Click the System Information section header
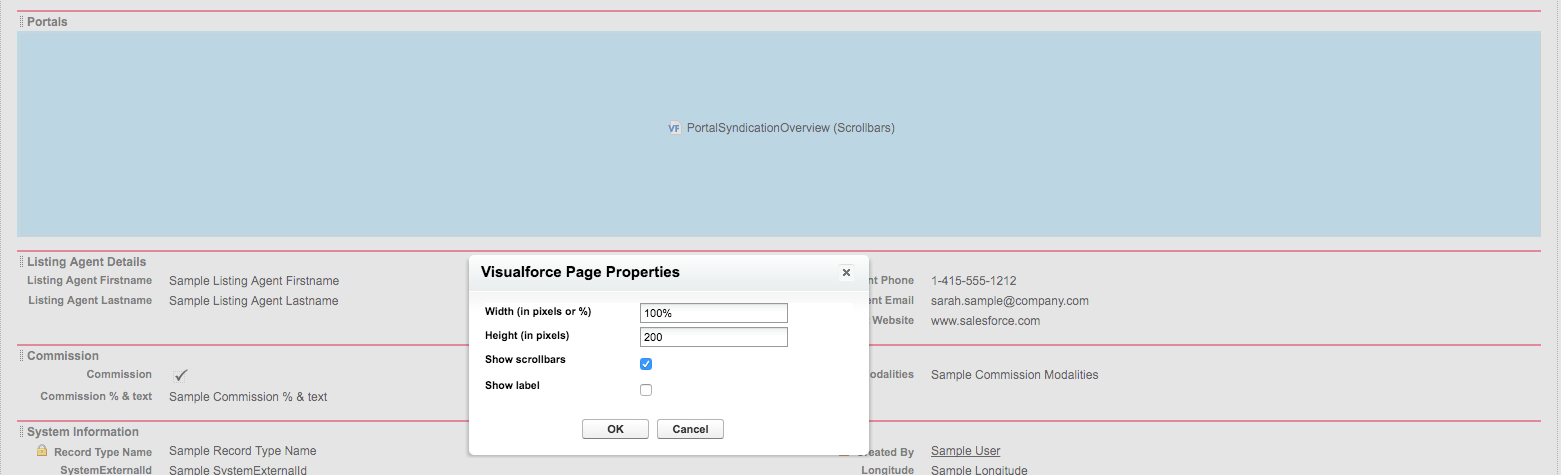Screen dimensions: 1561x475 tap(83, 431)
